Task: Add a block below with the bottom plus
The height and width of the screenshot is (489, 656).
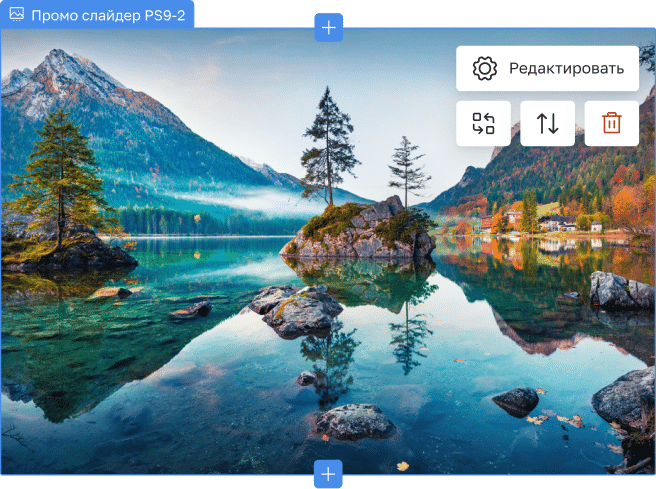Action: pyautogui.click(x=328, y=473)
